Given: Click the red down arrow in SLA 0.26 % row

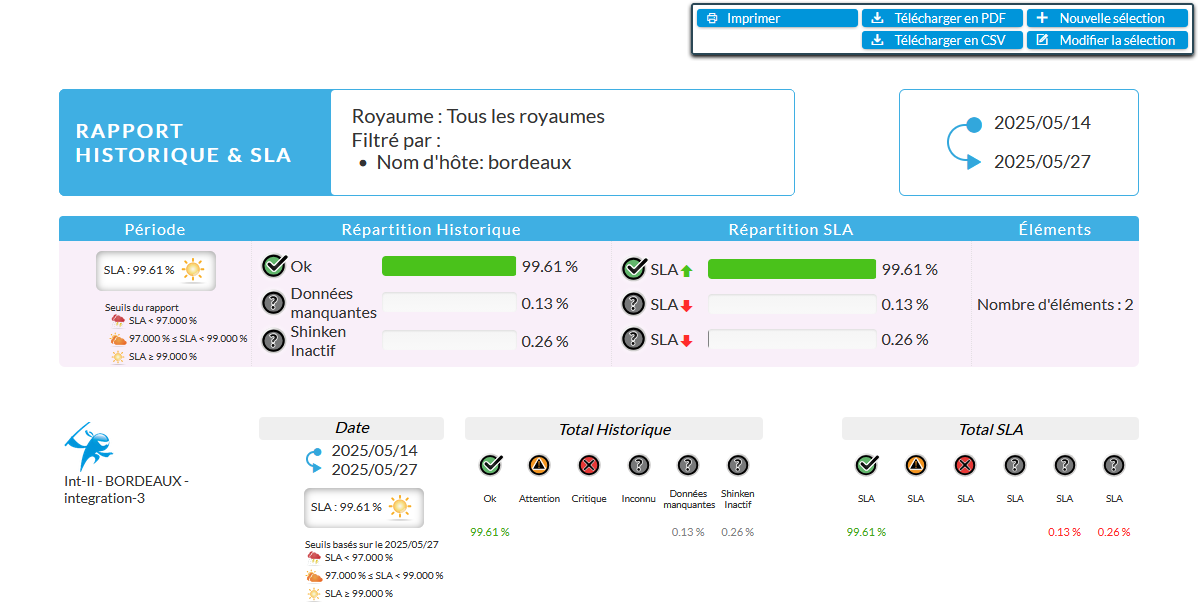Looking at the screenshot, I should click(x=686, y=341).
